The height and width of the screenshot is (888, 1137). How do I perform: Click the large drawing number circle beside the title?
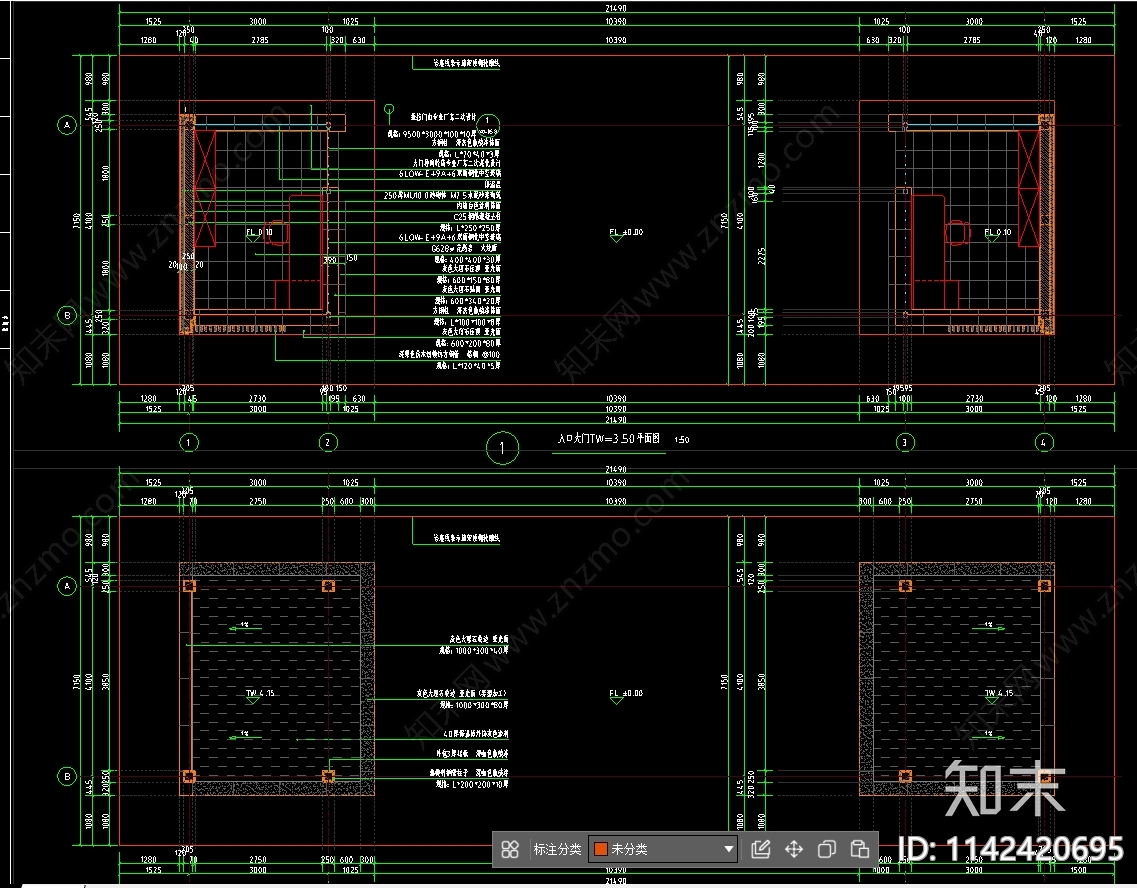(x=502, y=449)
